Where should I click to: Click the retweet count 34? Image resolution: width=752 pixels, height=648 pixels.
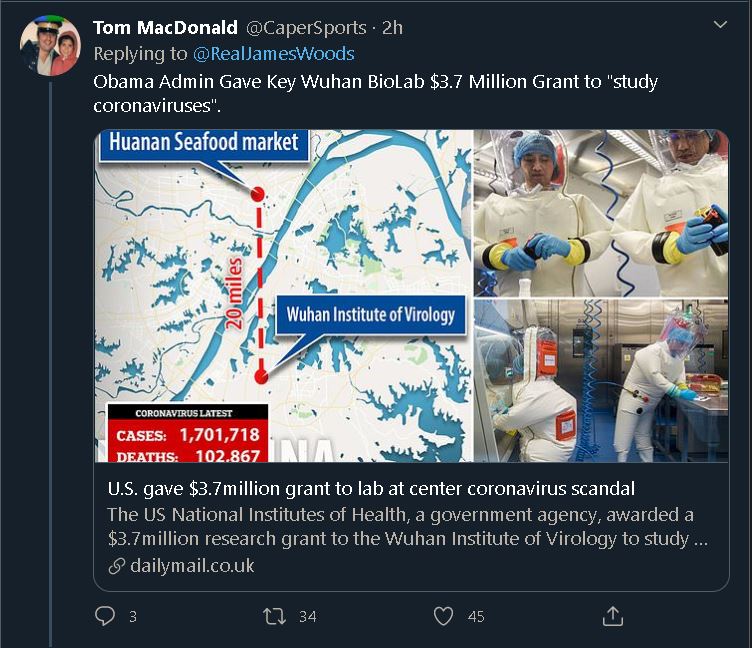307,617
